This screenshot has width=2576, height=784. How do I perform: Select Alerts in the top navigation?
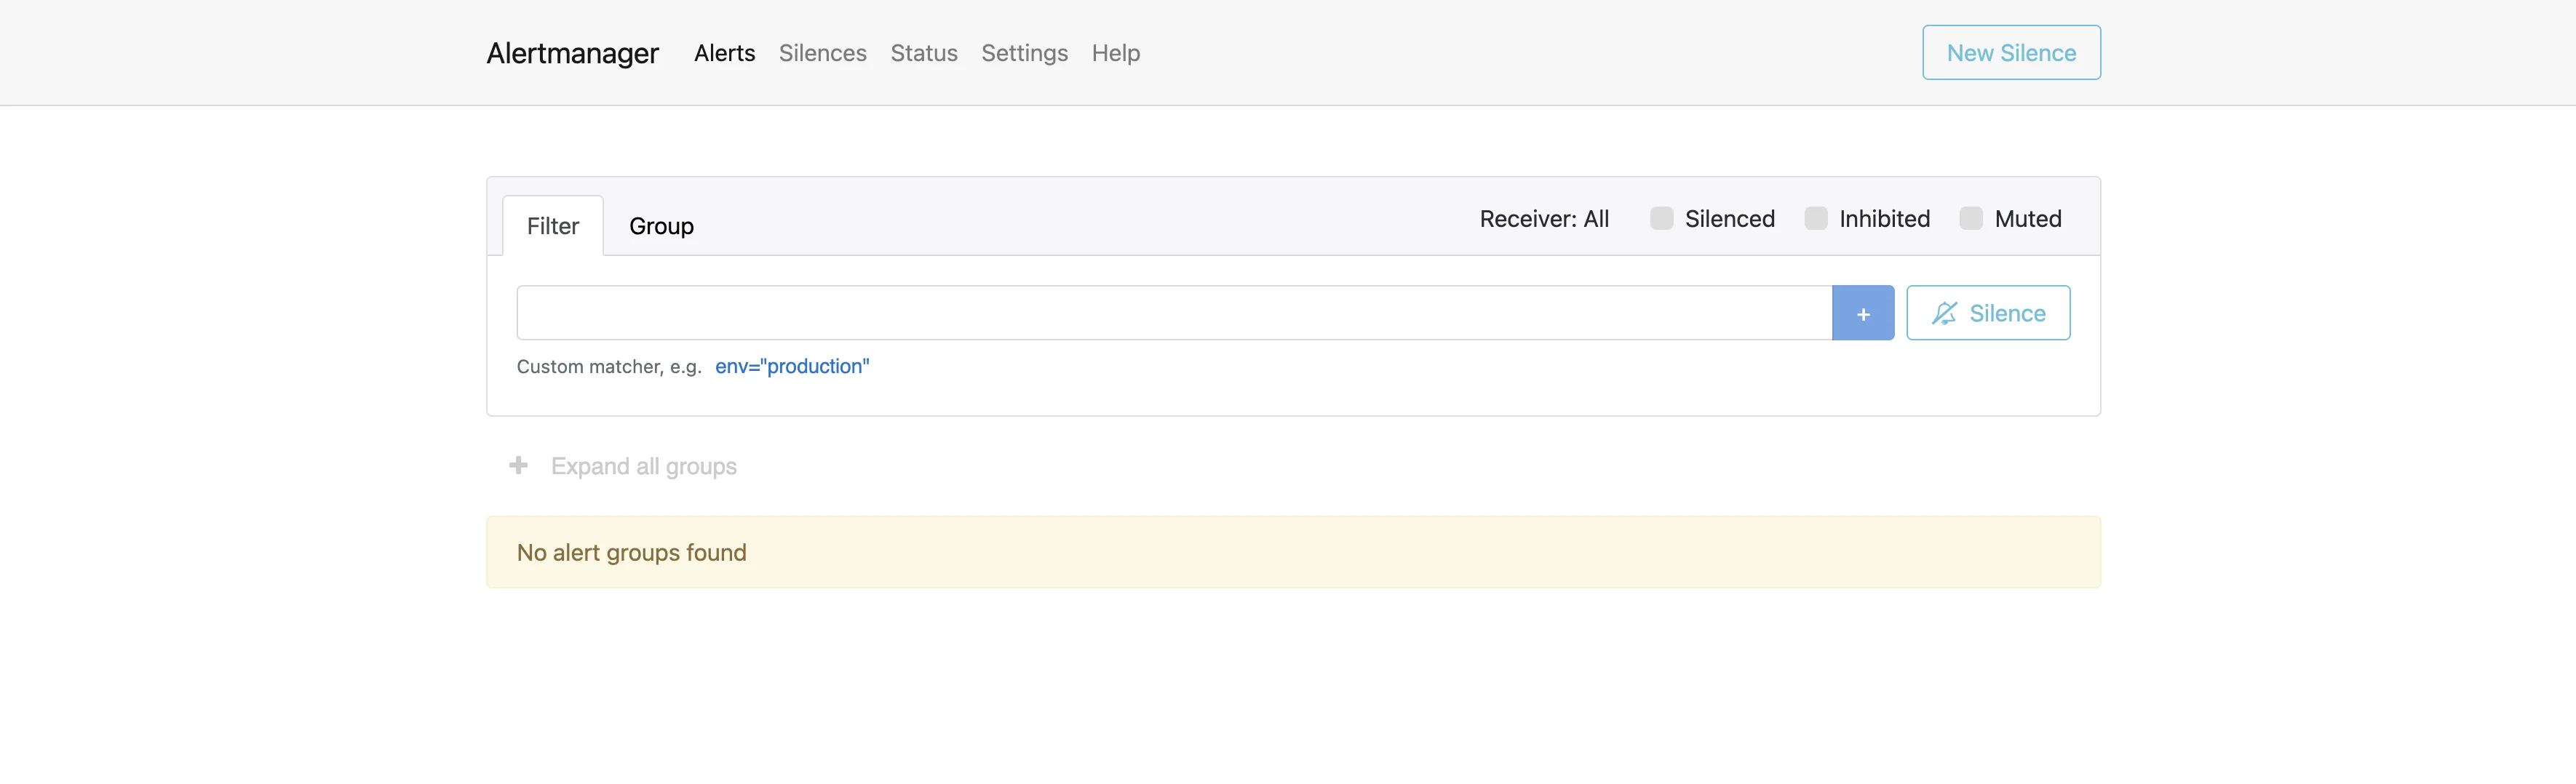(x=724, y=53)
